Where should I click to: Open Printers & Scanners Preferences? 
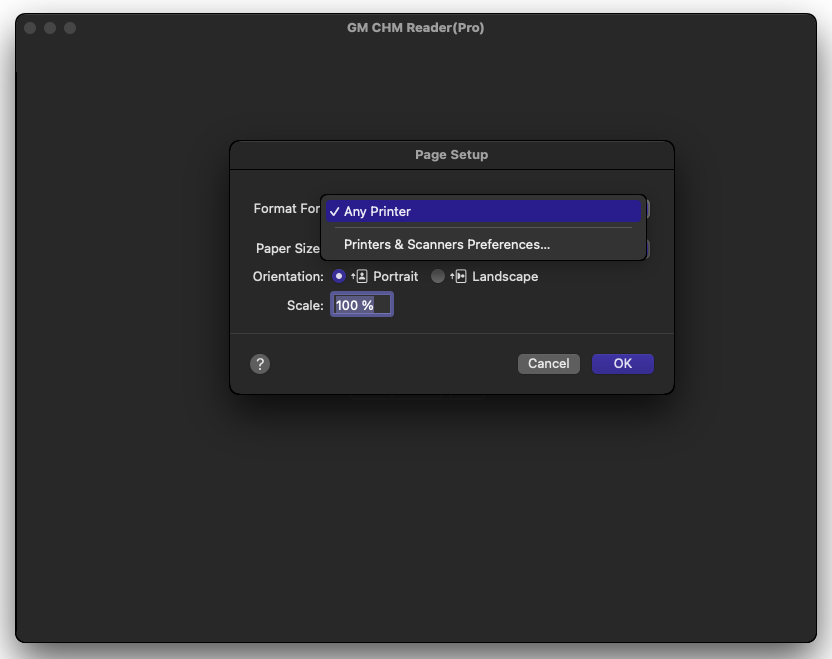[x=446, y=244]
